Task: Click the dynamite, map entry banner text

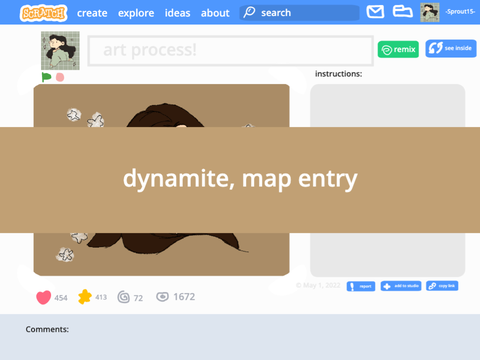Action: [240, 179]
